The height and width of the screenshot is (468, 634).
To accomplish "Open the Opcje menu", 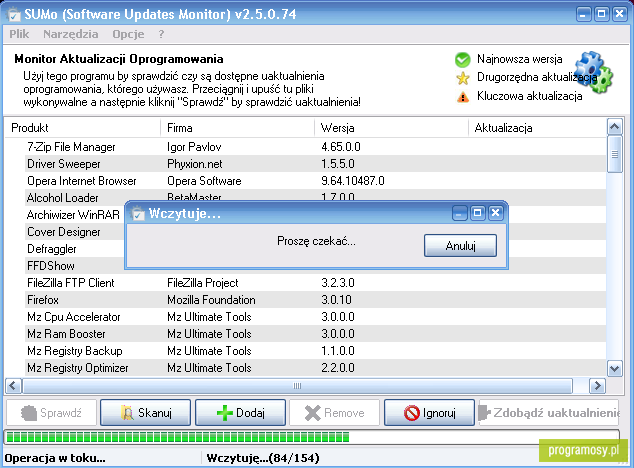I will [x=128, y=34].
